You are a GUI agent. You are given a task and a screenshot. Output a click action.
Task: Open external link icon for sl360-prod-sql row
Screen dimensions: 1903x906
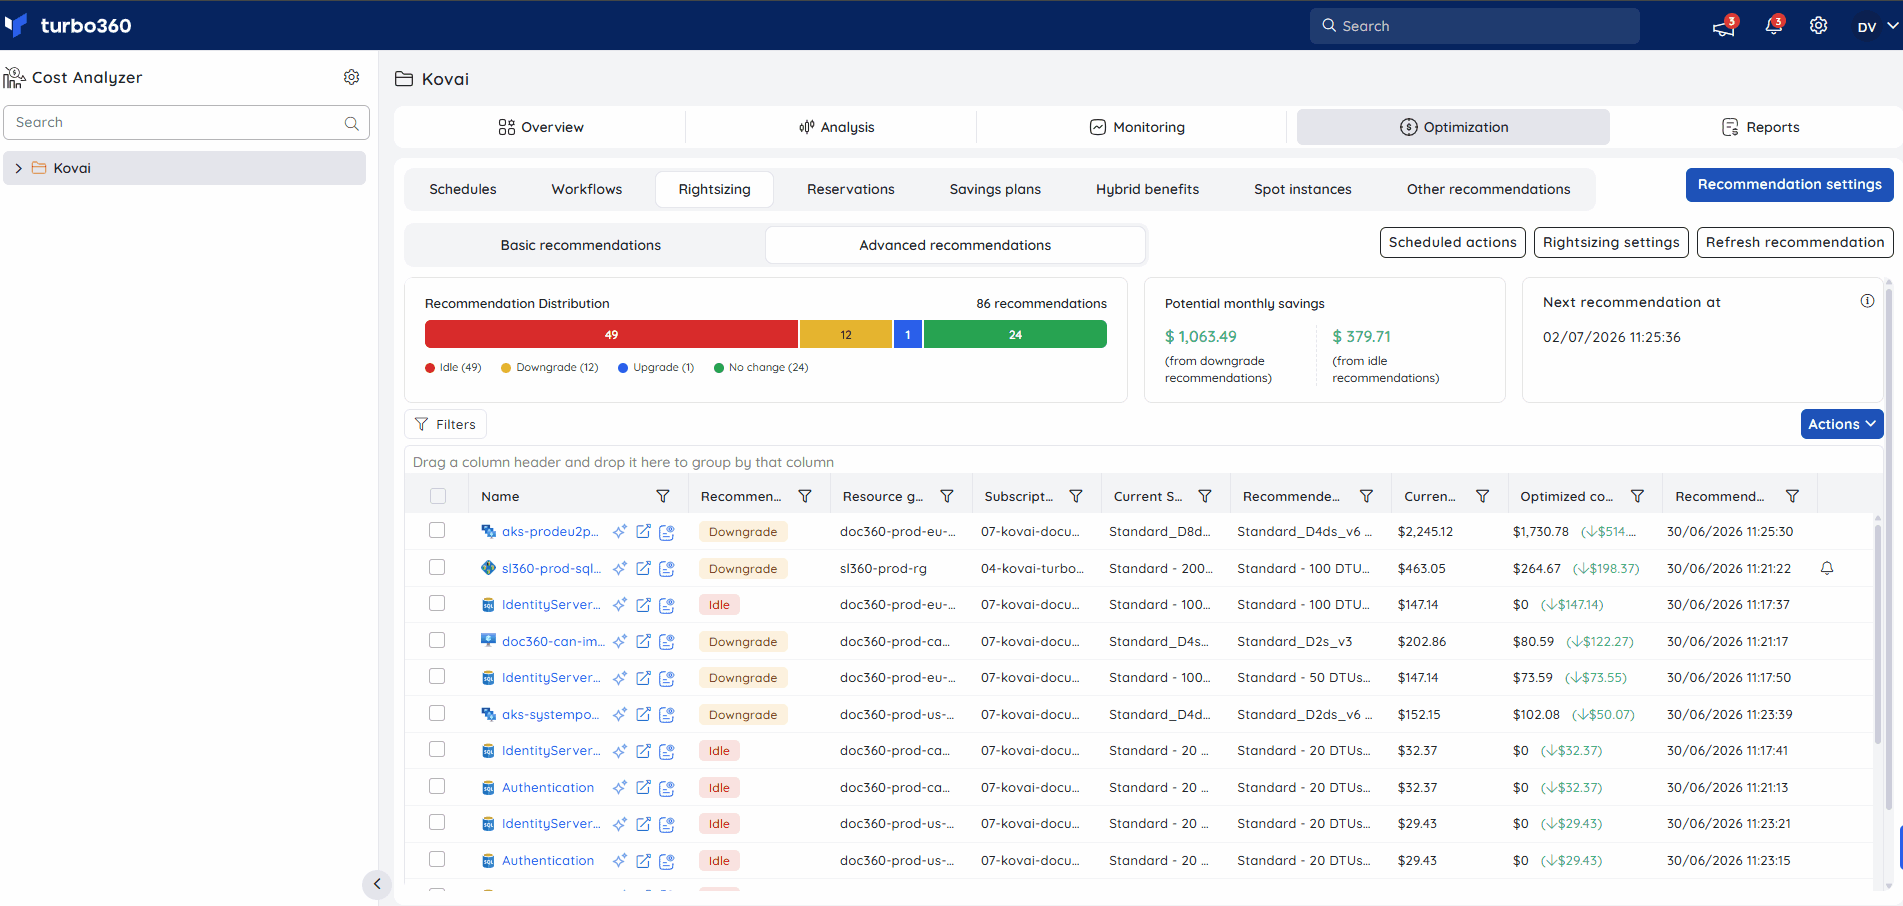pyautogui.click(x=644, y=568)
